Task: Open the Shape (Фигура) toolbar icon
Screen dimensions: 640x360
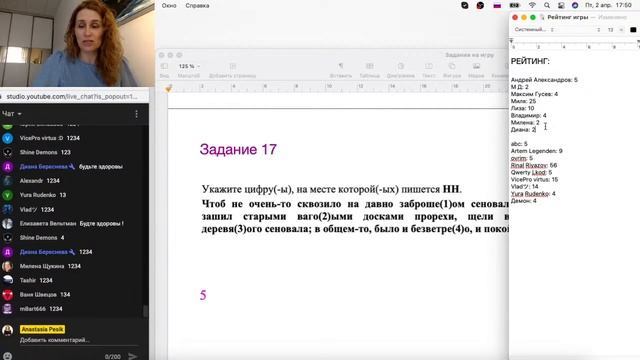Action: 452,66
